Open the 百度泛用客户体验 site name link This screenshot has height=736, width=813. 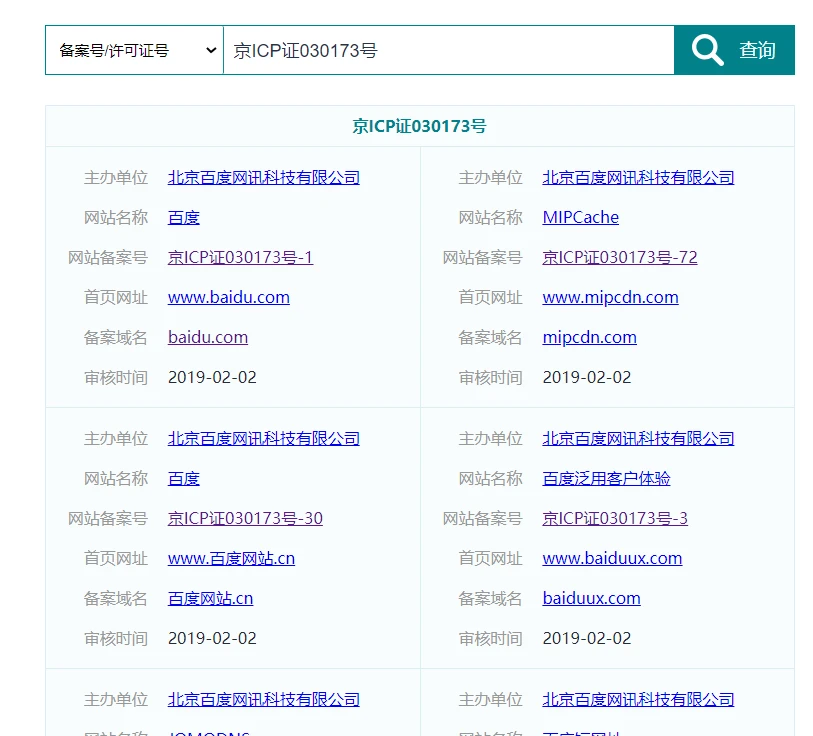[x=606, y=478]
